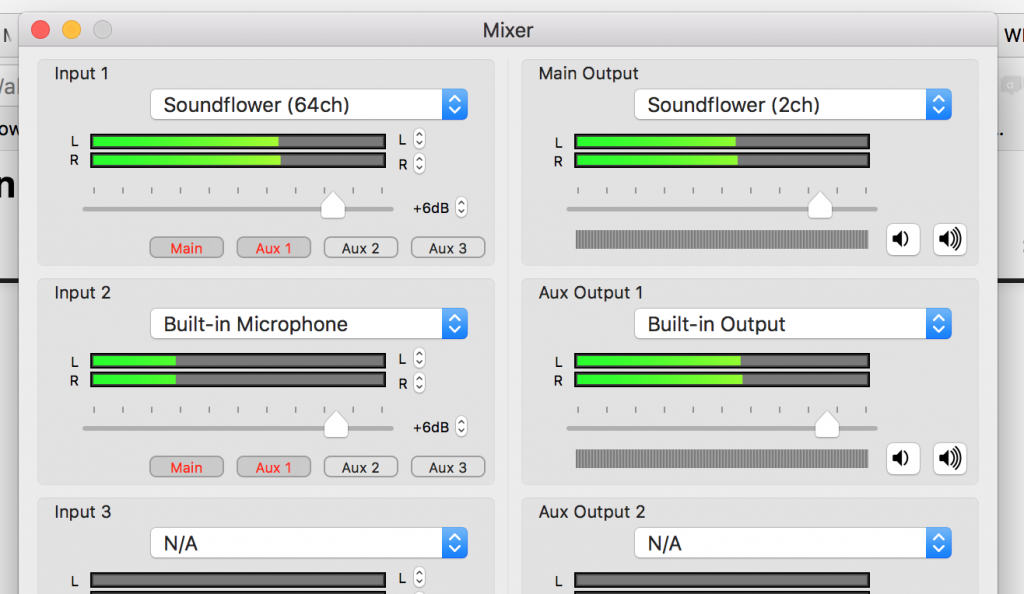1024x594 pixels.
Task: Open Input 1 Soundflower (64ch) device dropdown
Action: pyautogui.click(x=309, y=104)
